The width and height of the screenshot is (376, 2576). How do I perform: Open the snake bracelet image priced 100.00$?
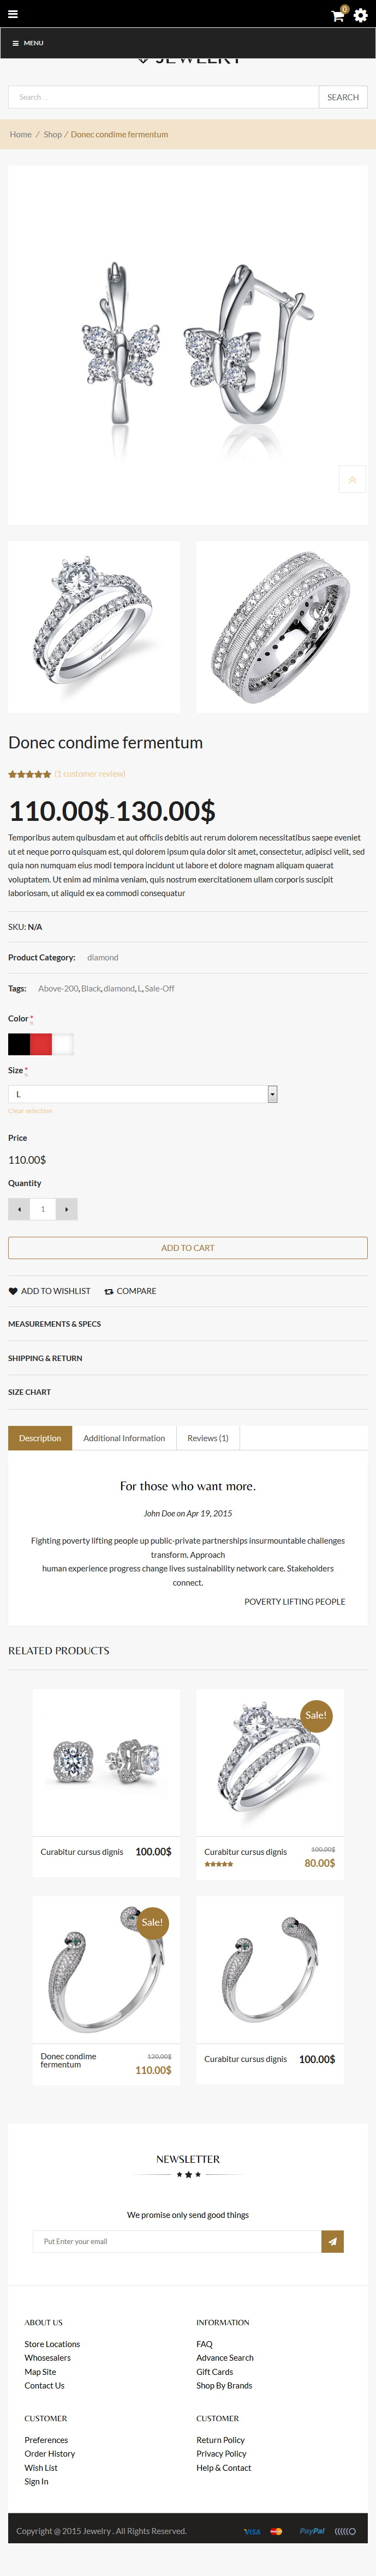click(x=270, y=1970)
